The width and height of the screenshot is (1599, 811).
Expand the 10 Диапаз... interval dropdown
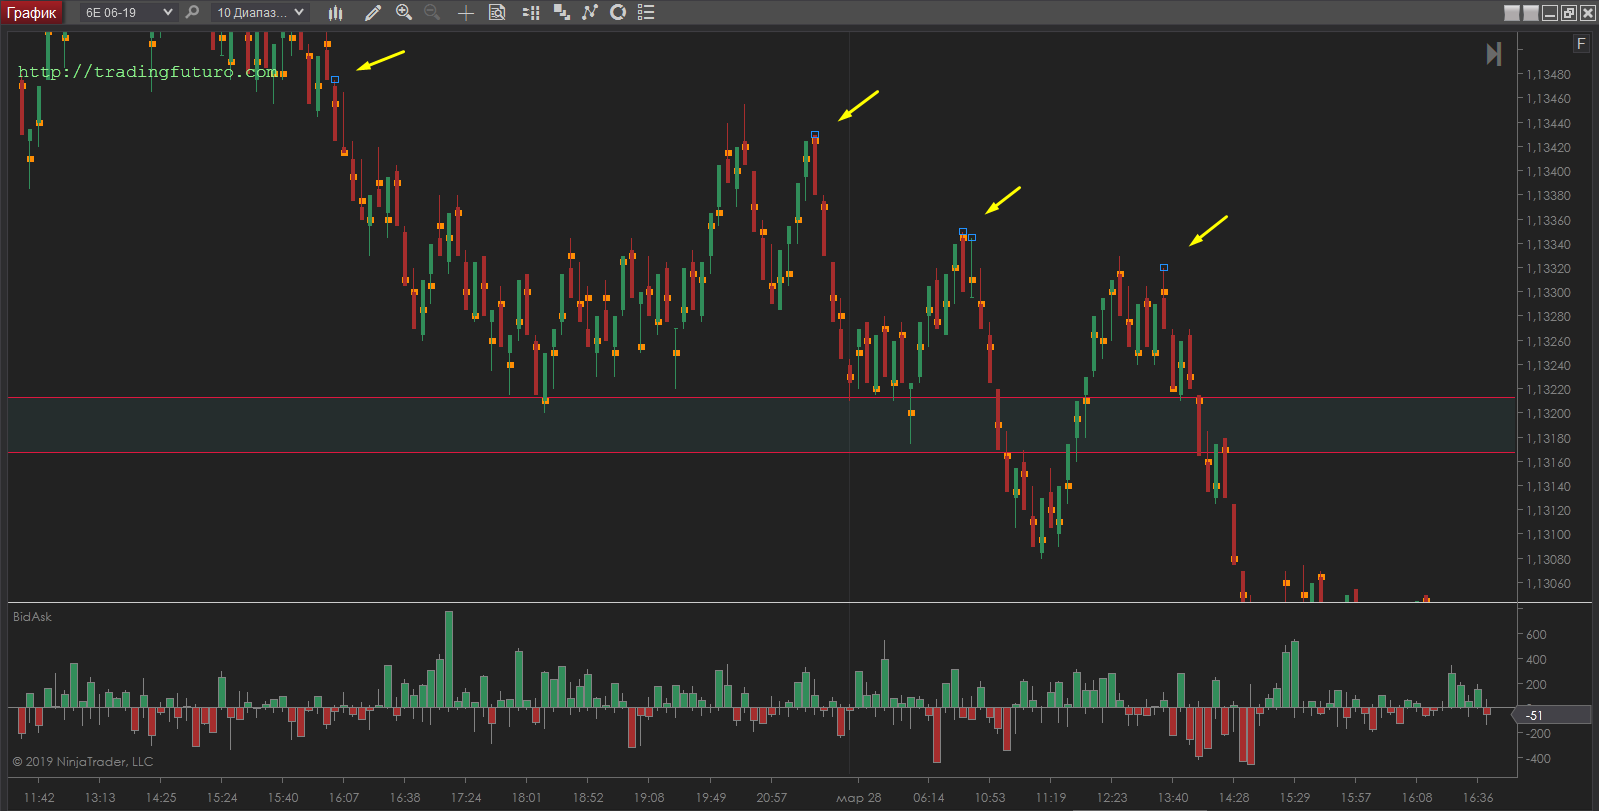(299, 12)
